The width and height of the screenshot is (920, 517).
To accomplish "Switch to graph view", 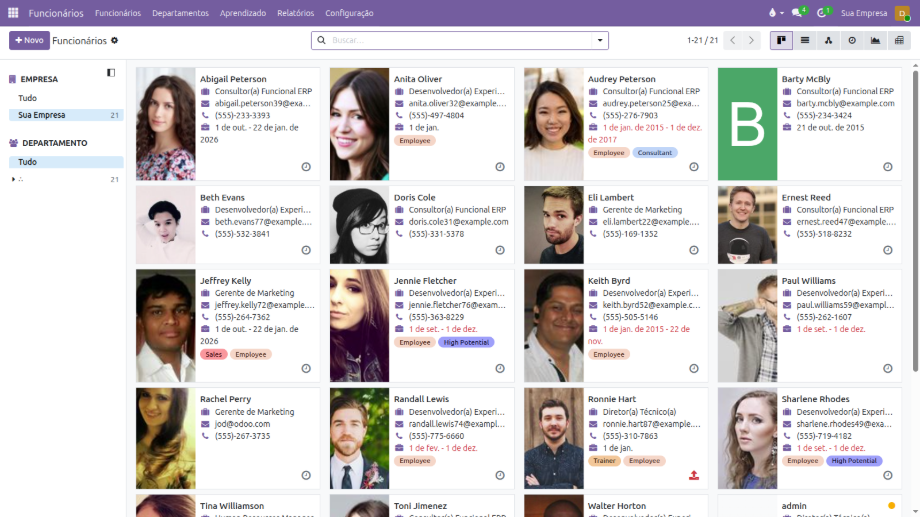I will click(876, 40).
